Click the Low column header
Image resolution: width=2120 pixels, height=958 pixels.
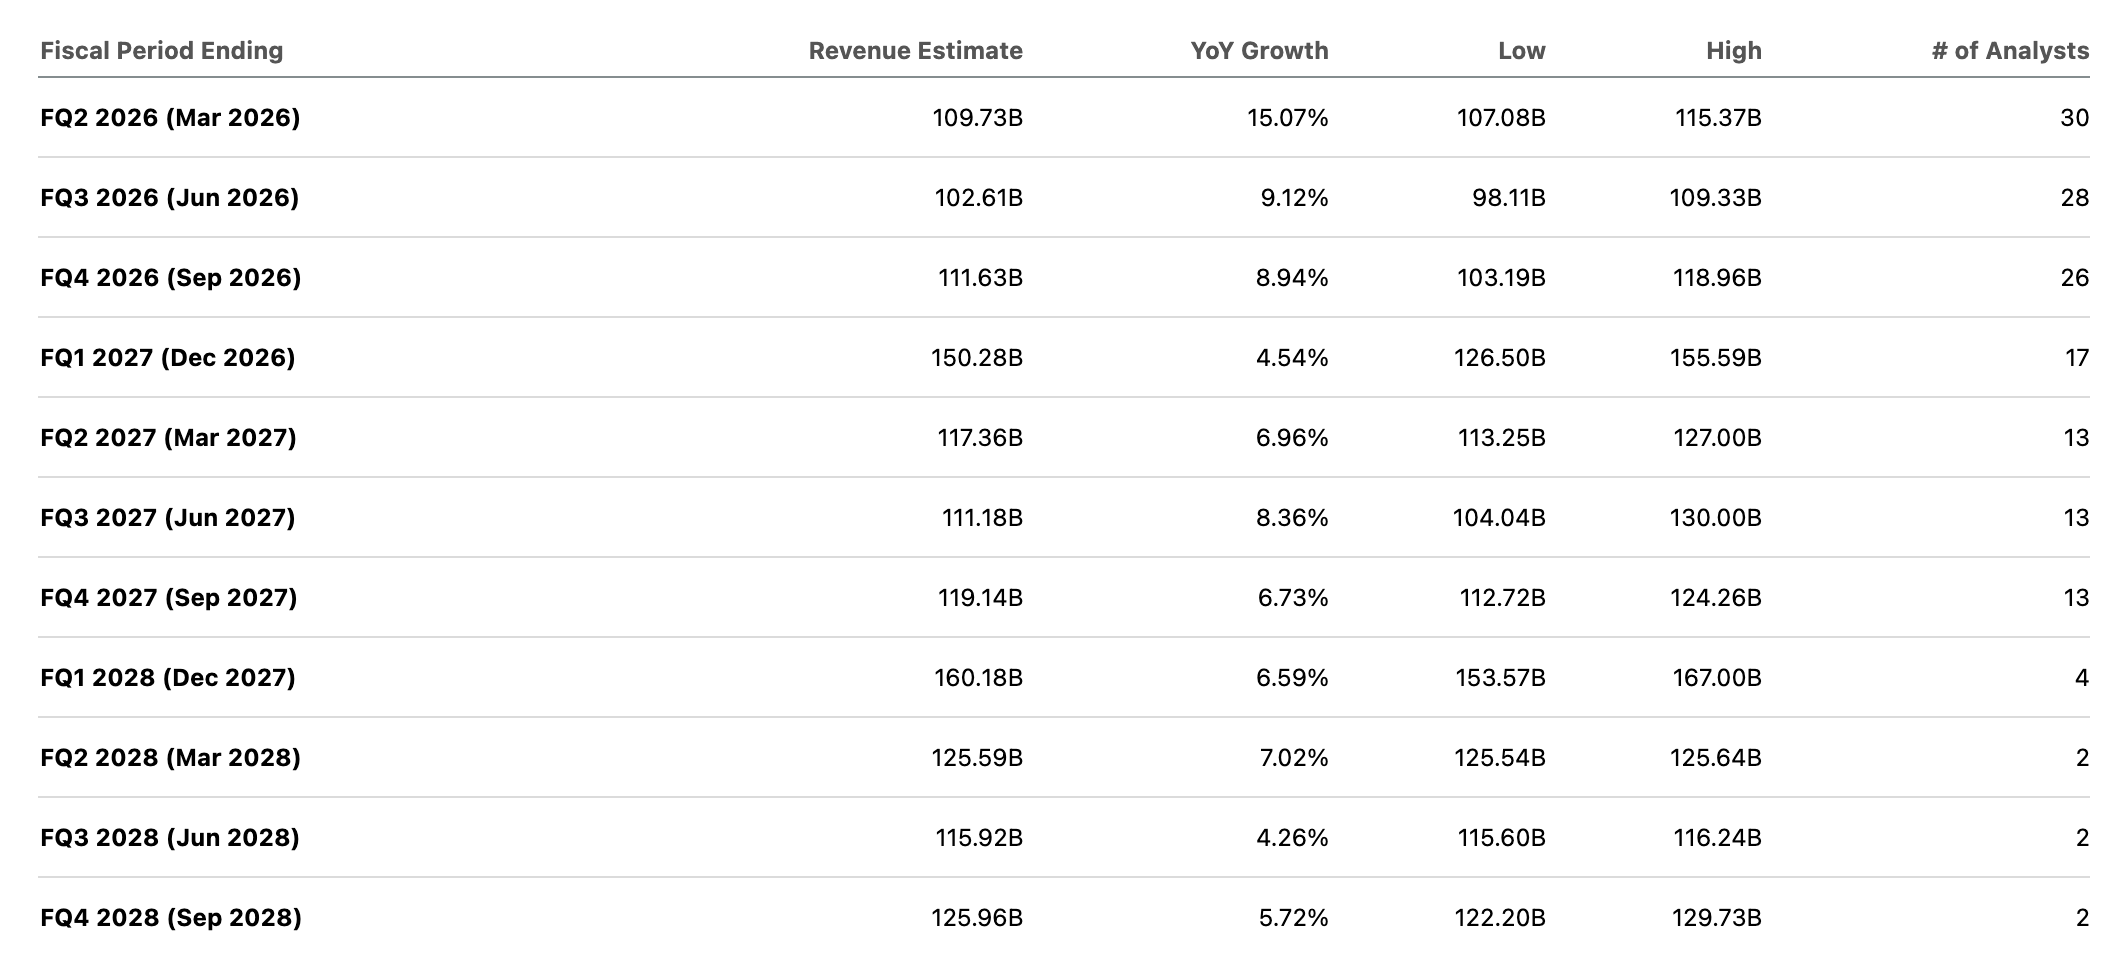coord(1521,51)
